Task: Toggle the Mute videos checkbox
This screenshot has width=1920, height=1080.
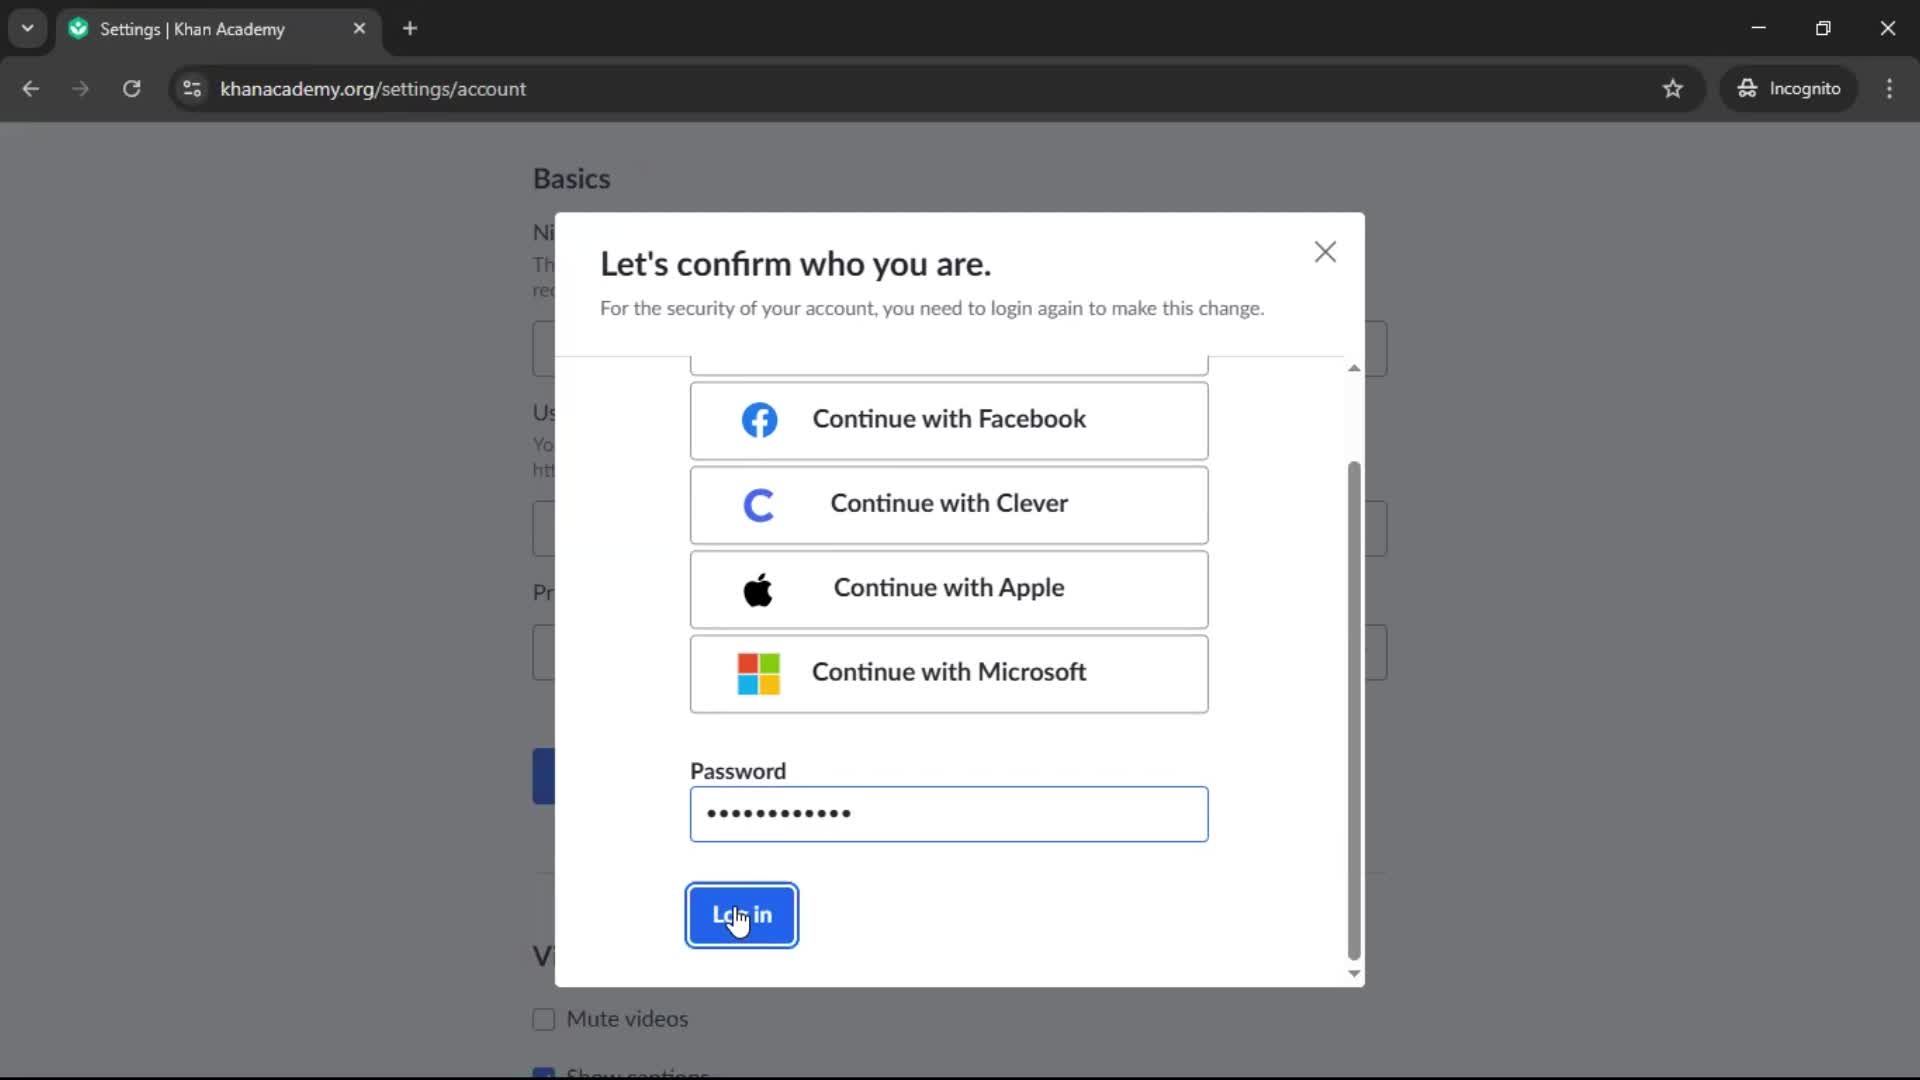Action: 544,1019
